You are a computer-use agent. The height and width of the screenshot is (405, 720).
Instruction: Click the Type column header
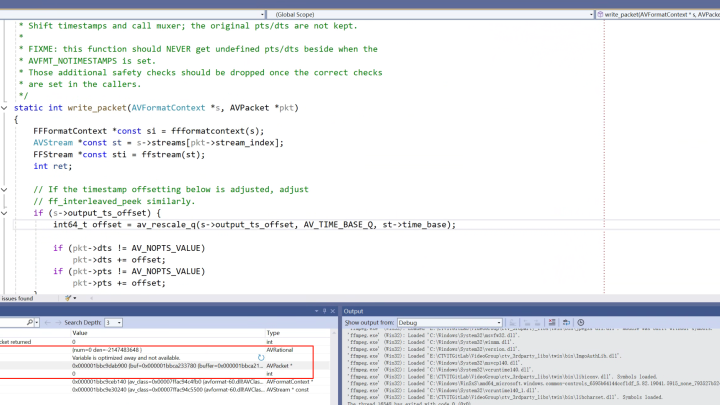point(273,333)
